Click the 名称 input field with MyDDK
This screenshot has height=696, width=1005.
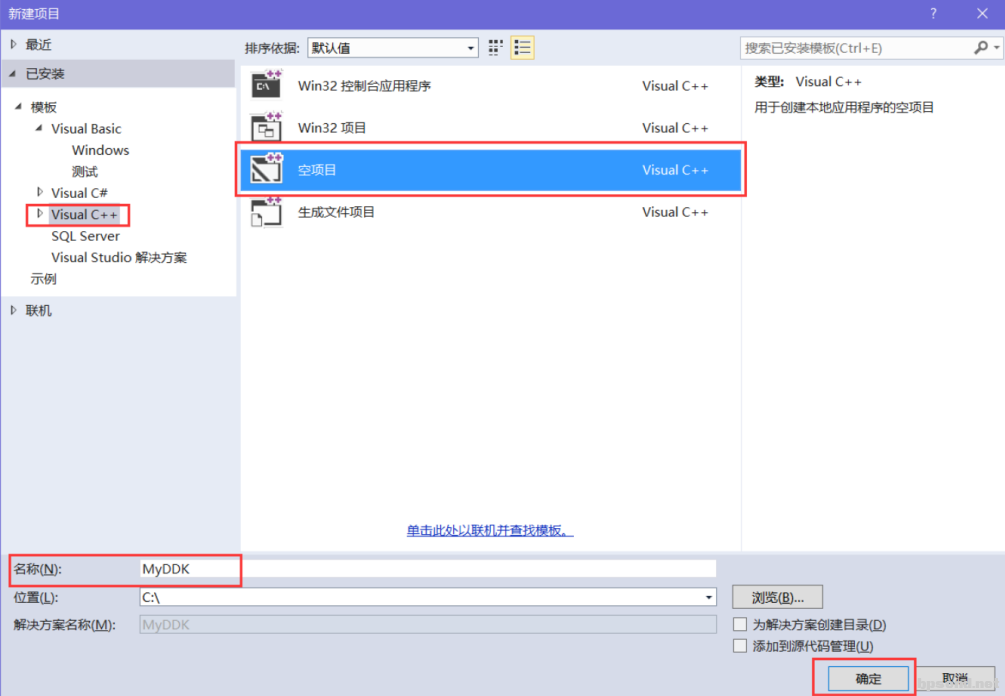428,569
